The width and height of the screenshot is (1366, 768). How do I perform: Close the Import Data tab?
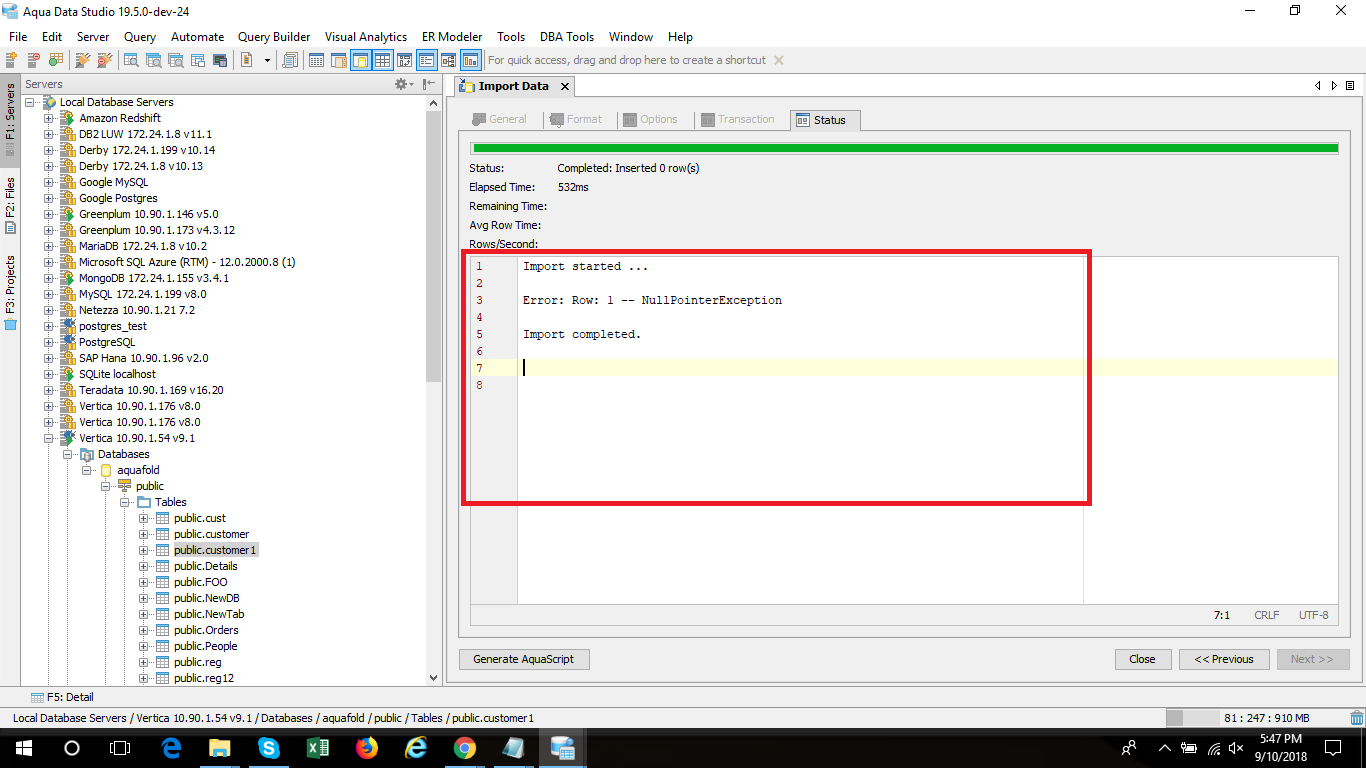click(564, 87)
